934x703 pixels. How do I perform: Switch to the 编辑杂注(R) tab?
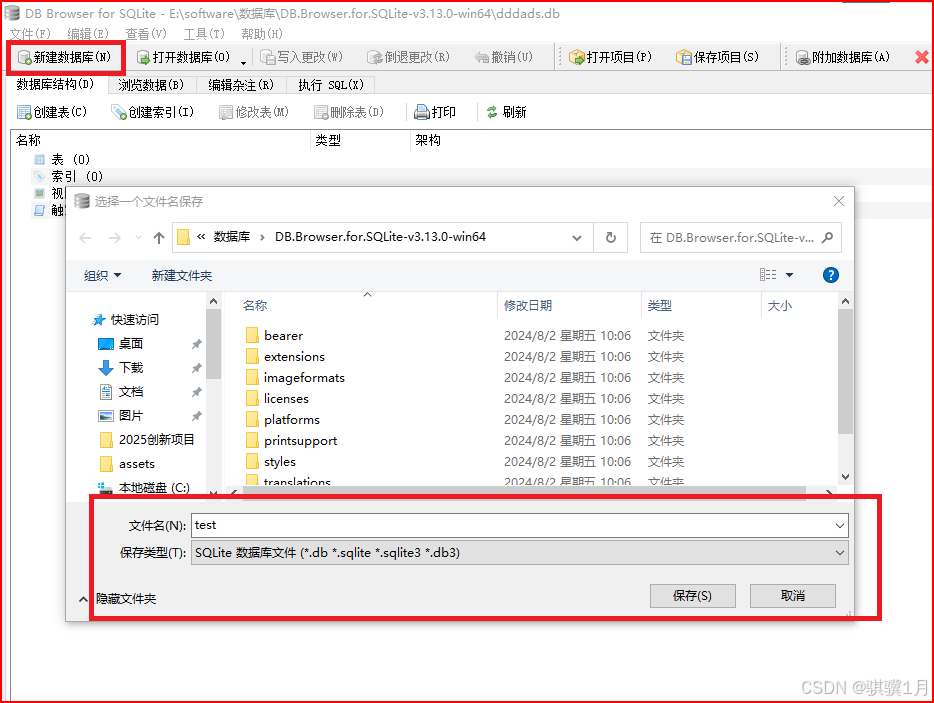pos(241,85)
